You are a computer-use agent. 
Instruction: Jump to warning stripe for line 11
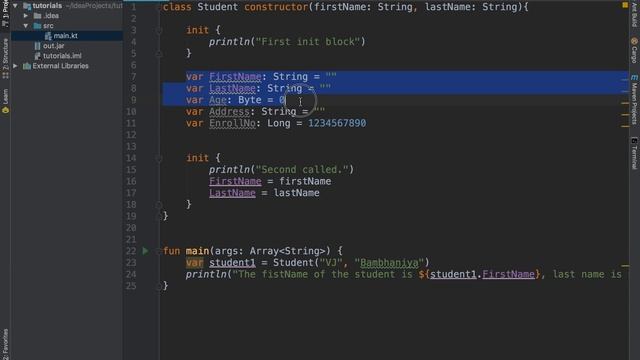[625, 126]
